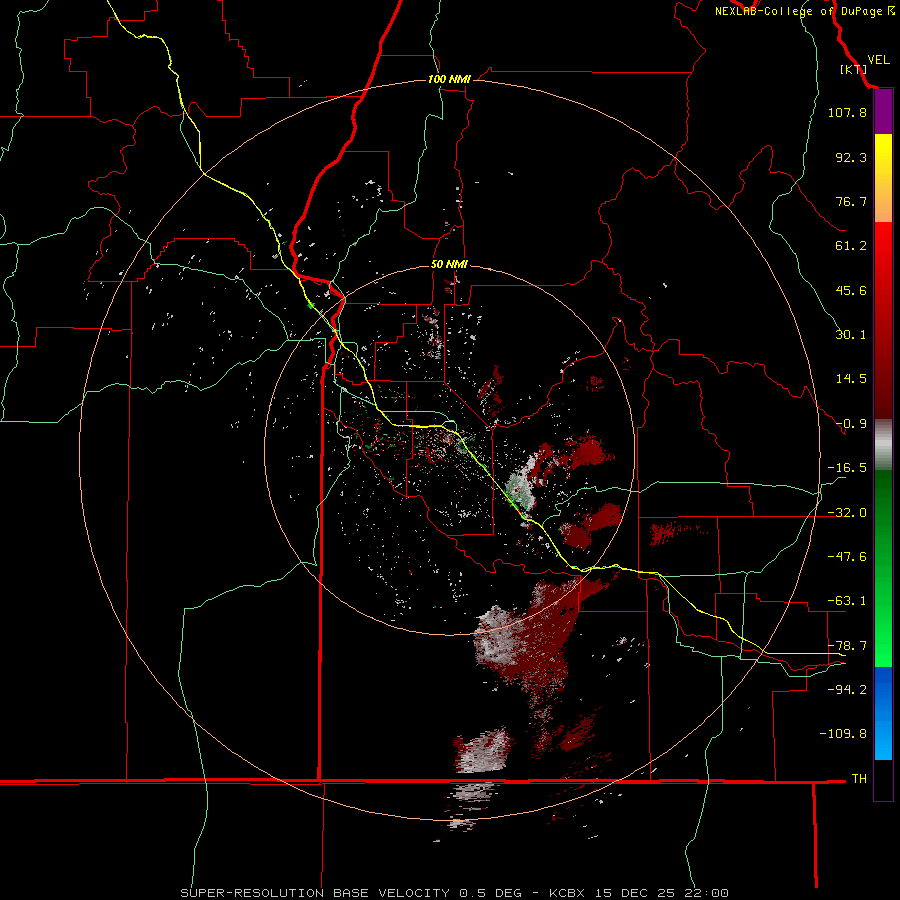
Task: Click the 100 NMI range ring label
Action: click(x=449, y=79)
